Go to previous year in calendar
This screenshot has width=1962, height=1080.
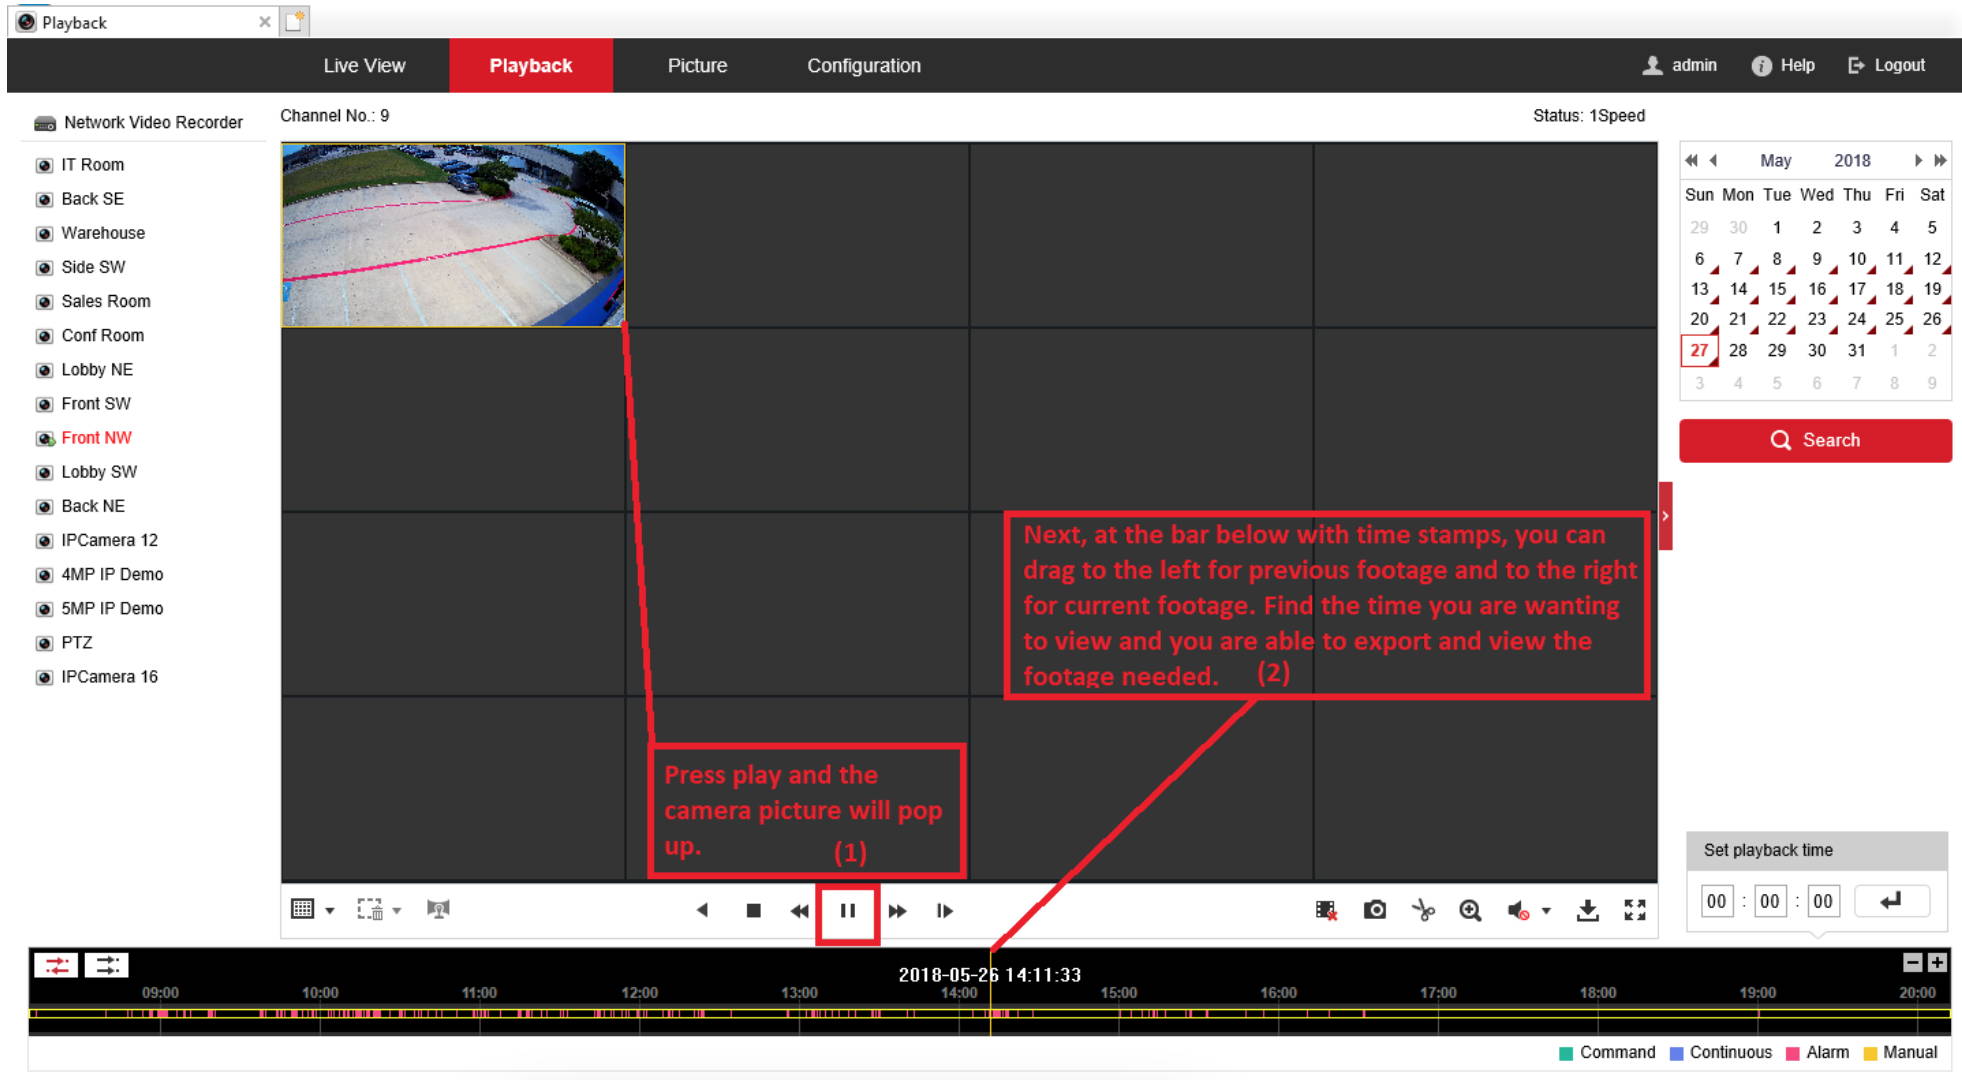tap(1691, 160)
